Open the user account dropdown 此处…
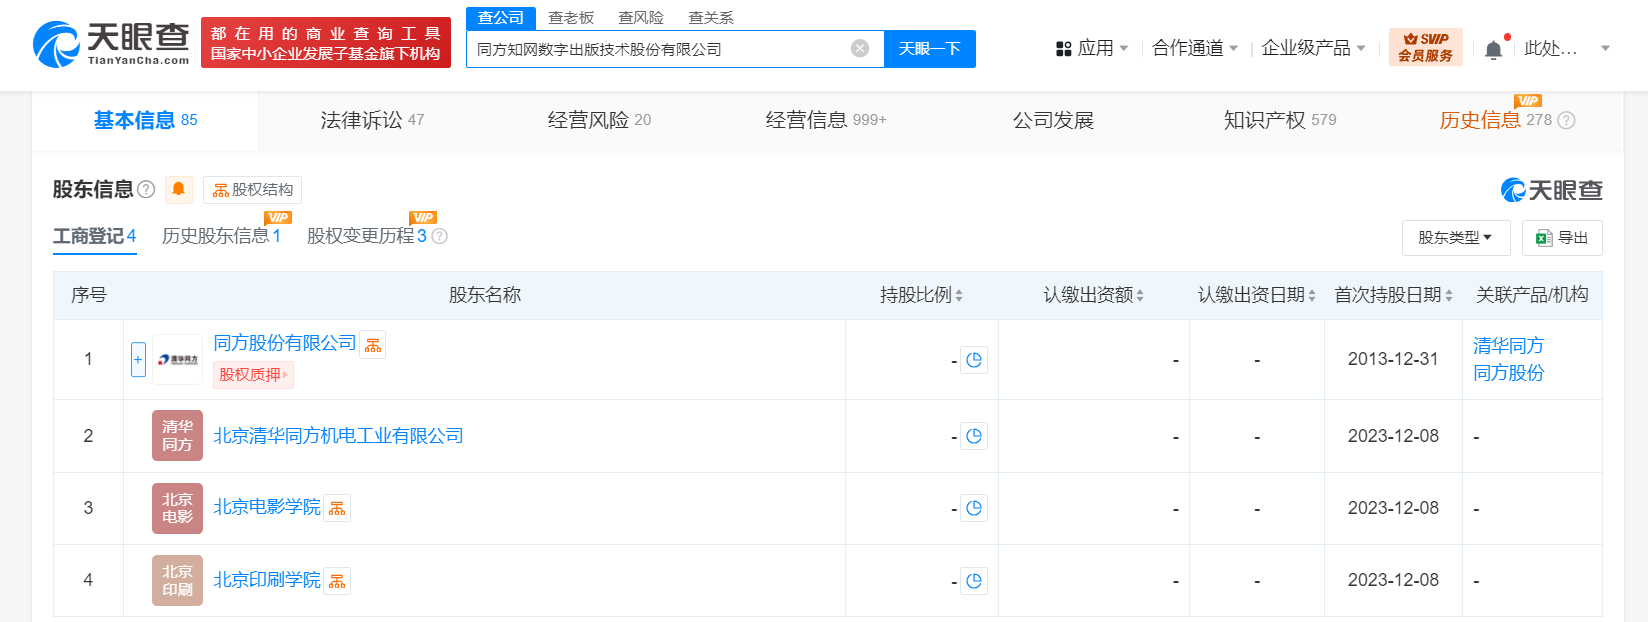Viewport: 1648px width, 622px height. [1567, 48]
